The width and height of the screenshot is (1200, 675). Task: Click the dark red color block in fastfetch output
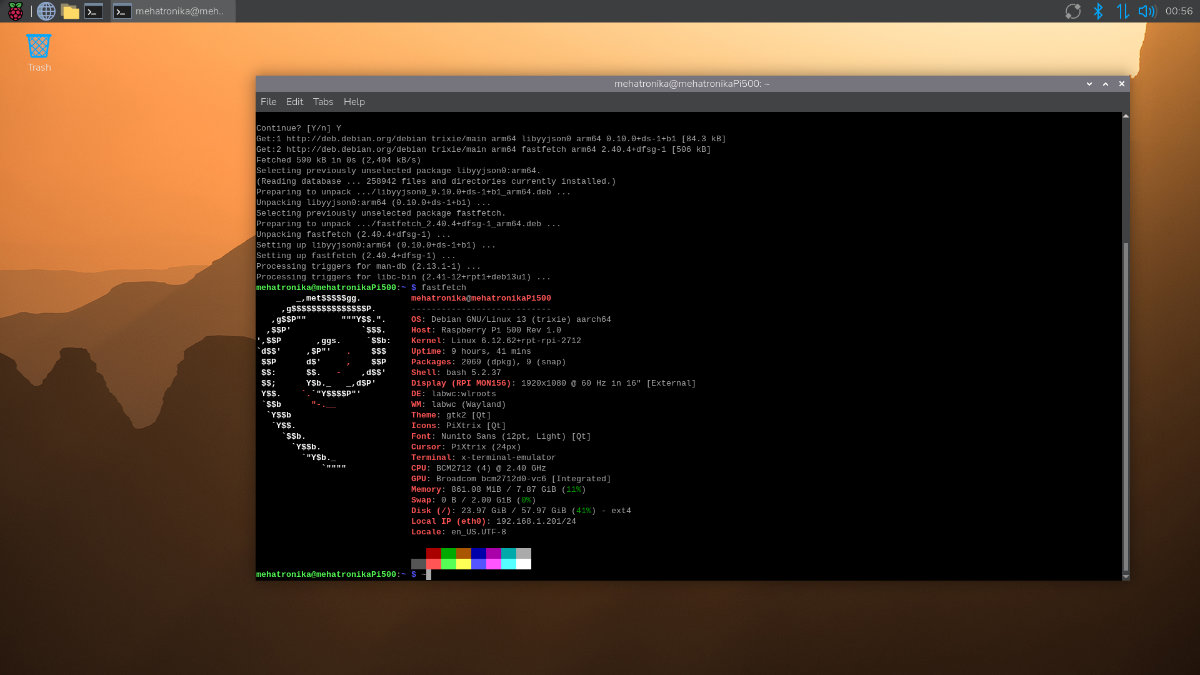[x=433, y=553]
